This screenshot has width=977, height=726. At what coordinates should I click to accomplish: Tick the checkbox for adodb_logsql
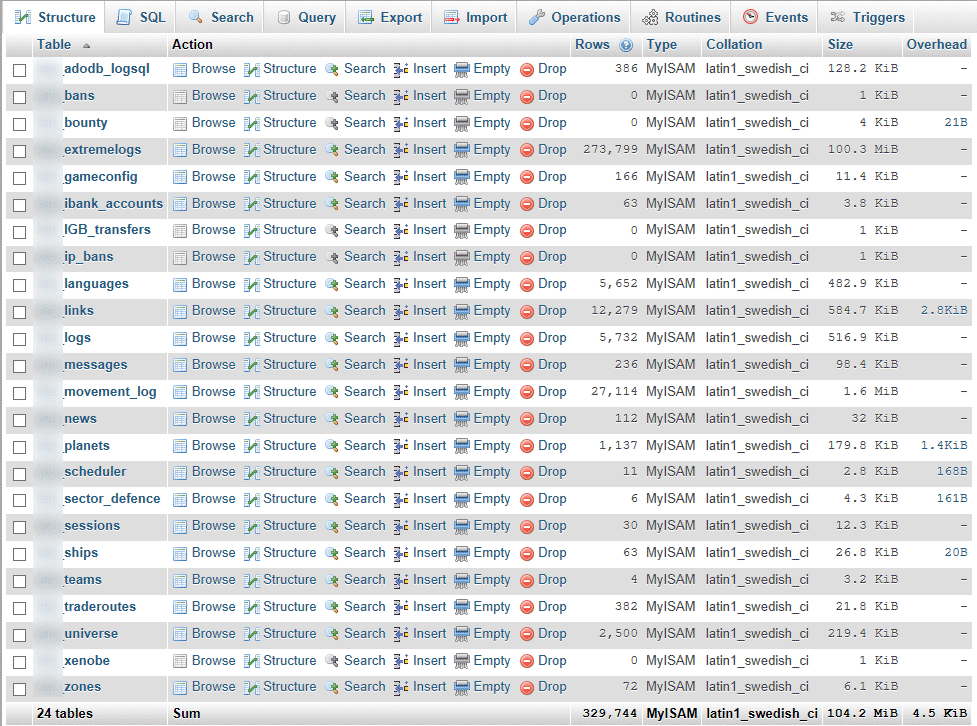pyautogui.click(x=19, y=70)
